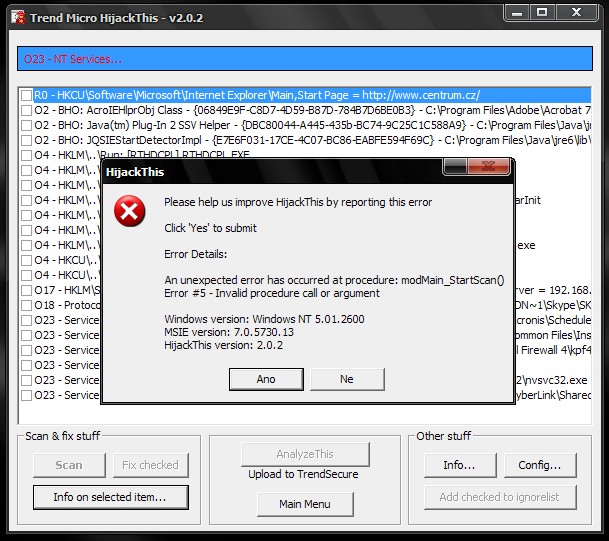Minimize the Trend Micro HijackThis window
This screenshot has width=609, height=541.
coord(517,13)
